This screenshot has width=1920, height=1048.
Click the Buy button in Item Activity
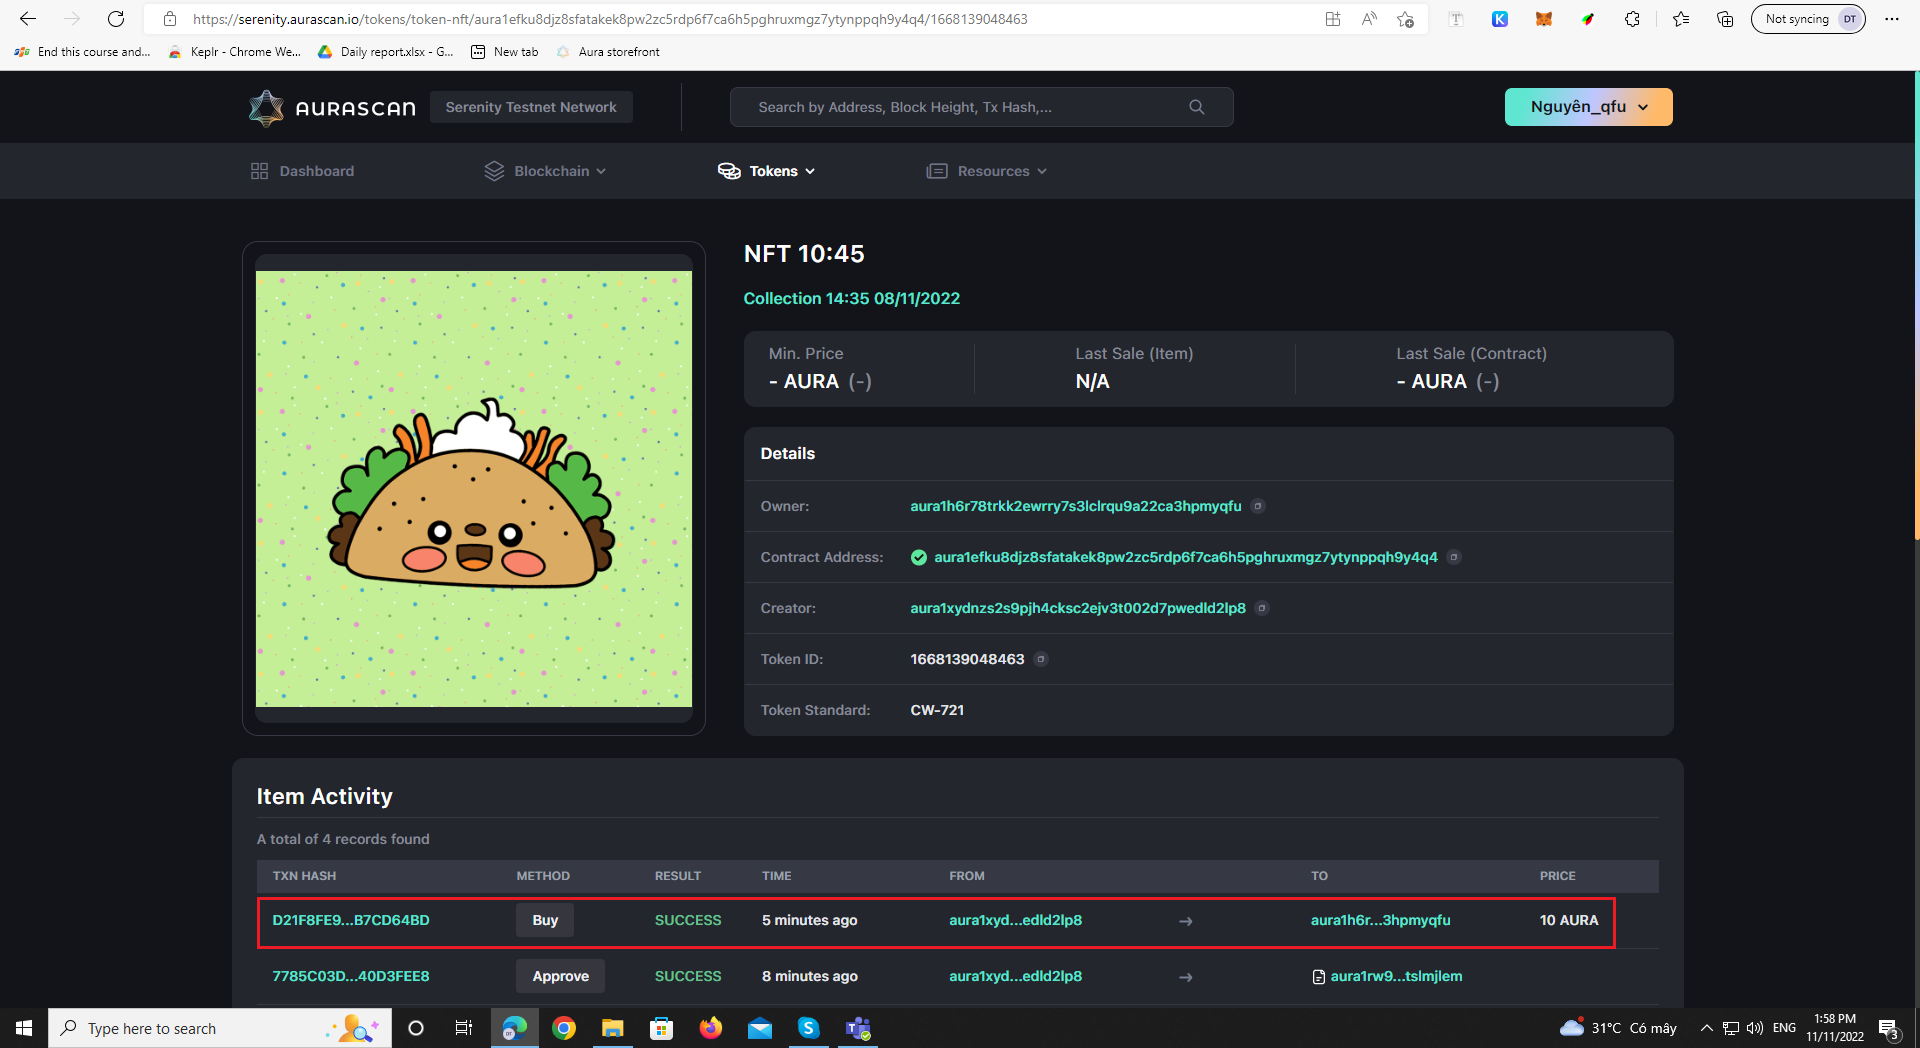pyautogui.click(x=544, y=920)
